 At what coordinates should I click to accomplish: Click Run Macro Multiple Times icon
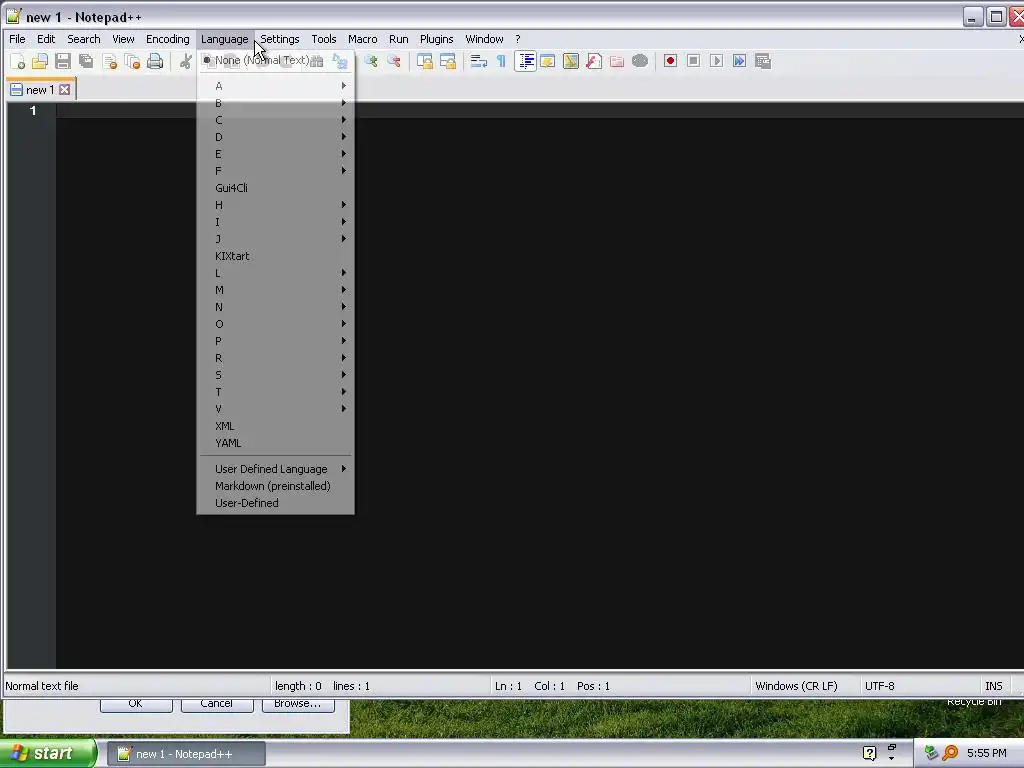739,61
